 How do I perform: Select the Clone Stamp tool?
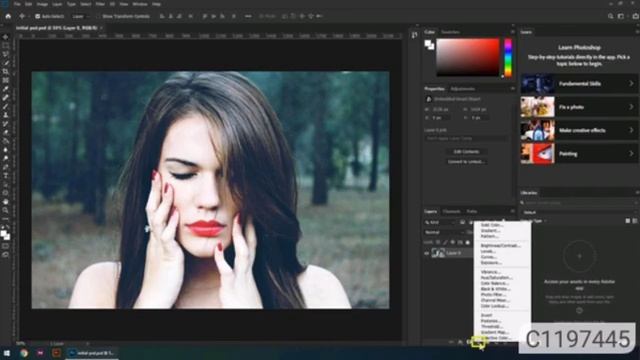(x=5, y=115)
